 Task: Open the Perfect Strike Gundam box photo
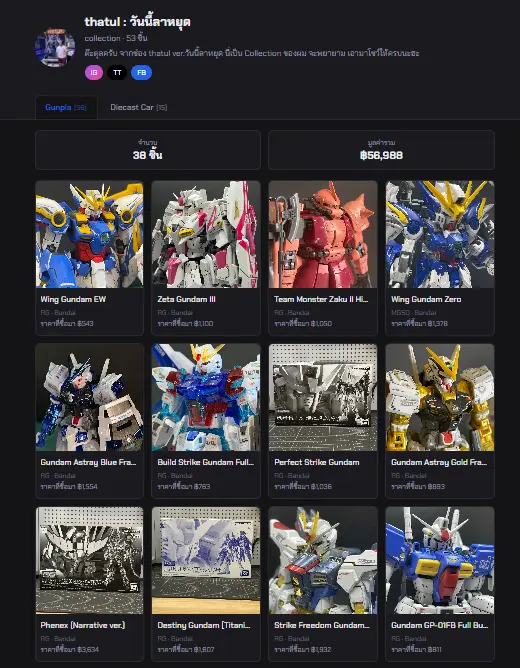coord(323,397)
